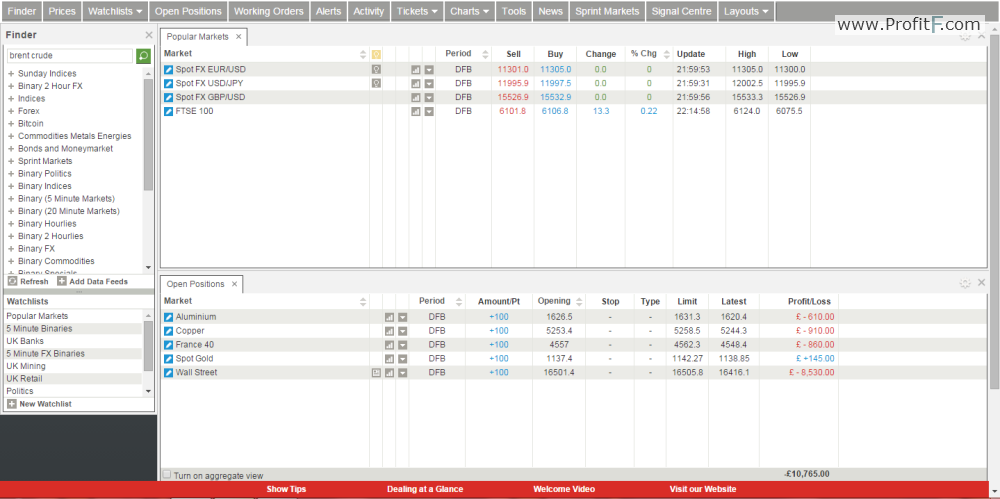Open chart icon in Spot FX EUR/USD row
This screenshot has width=1000, height=499.
416,70
